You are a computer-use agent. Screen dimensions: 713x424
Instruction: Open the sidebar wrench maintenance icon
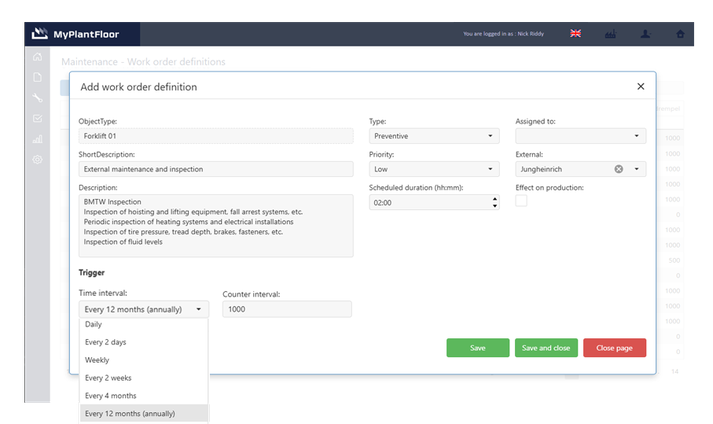[x=37, y=98]
